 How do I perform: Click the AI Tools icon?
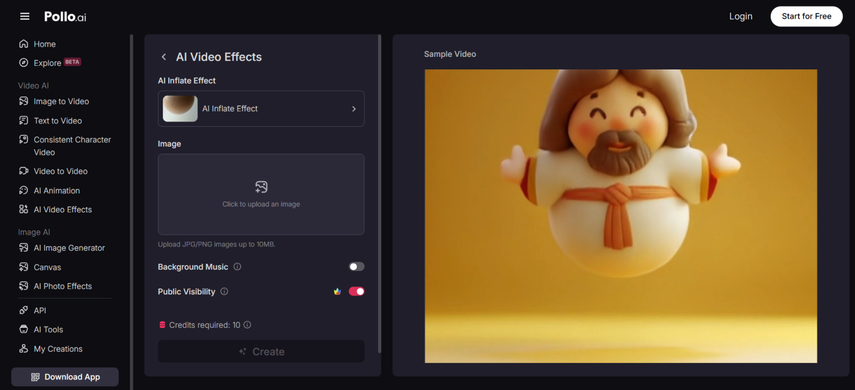click(23, 329)
